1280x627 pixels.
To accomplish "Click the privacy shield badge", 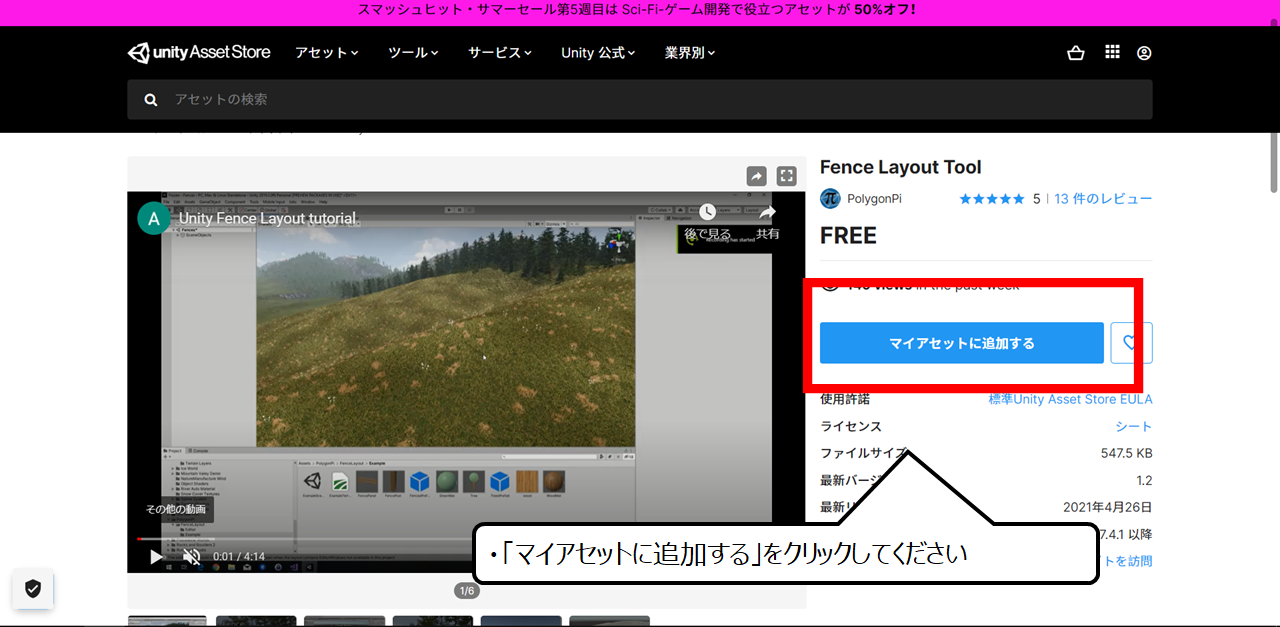I will coord(33,589).
